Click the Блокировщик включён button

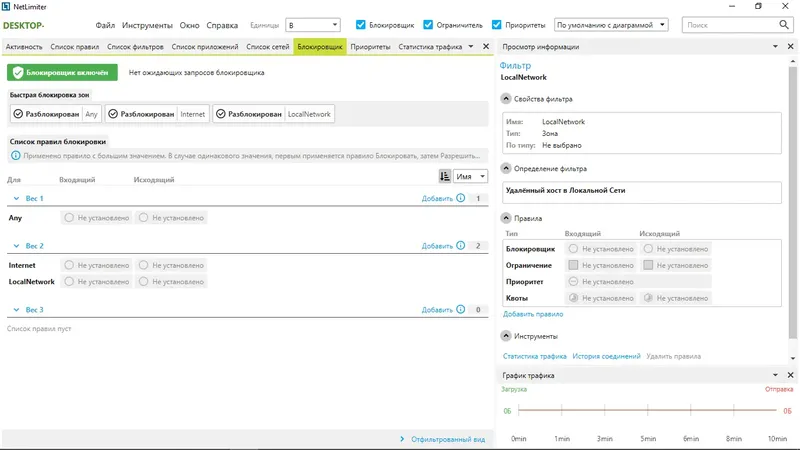62,72
